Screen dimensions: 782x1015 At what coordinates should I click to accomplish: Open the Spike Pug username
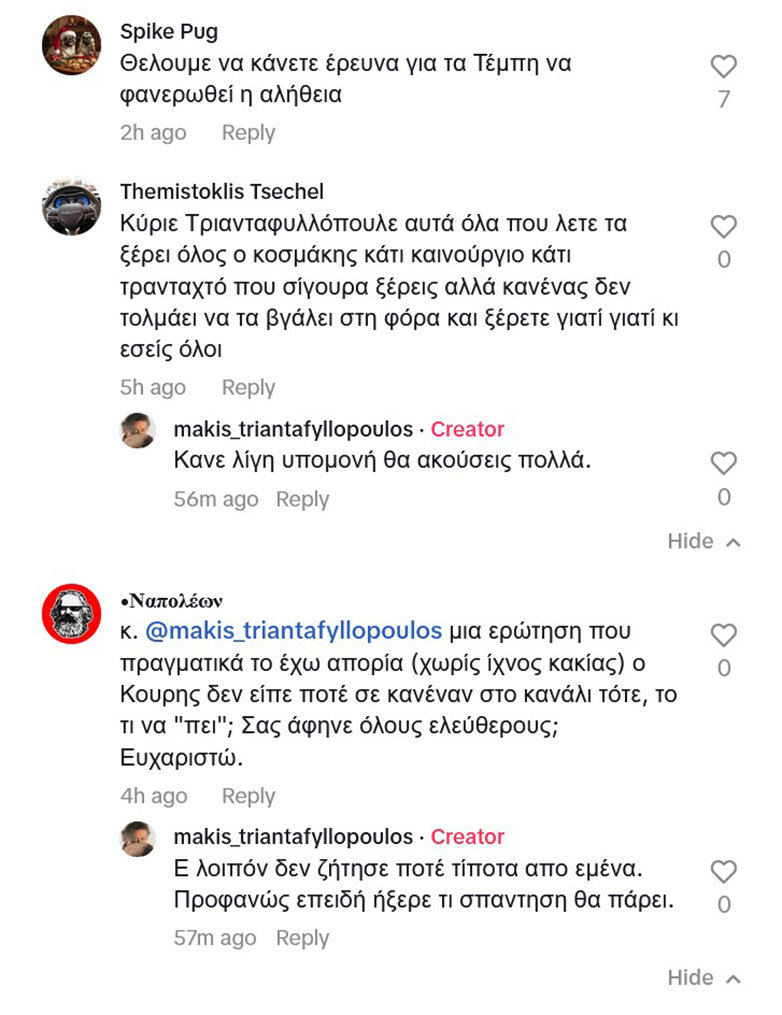(x=169, y=31)
